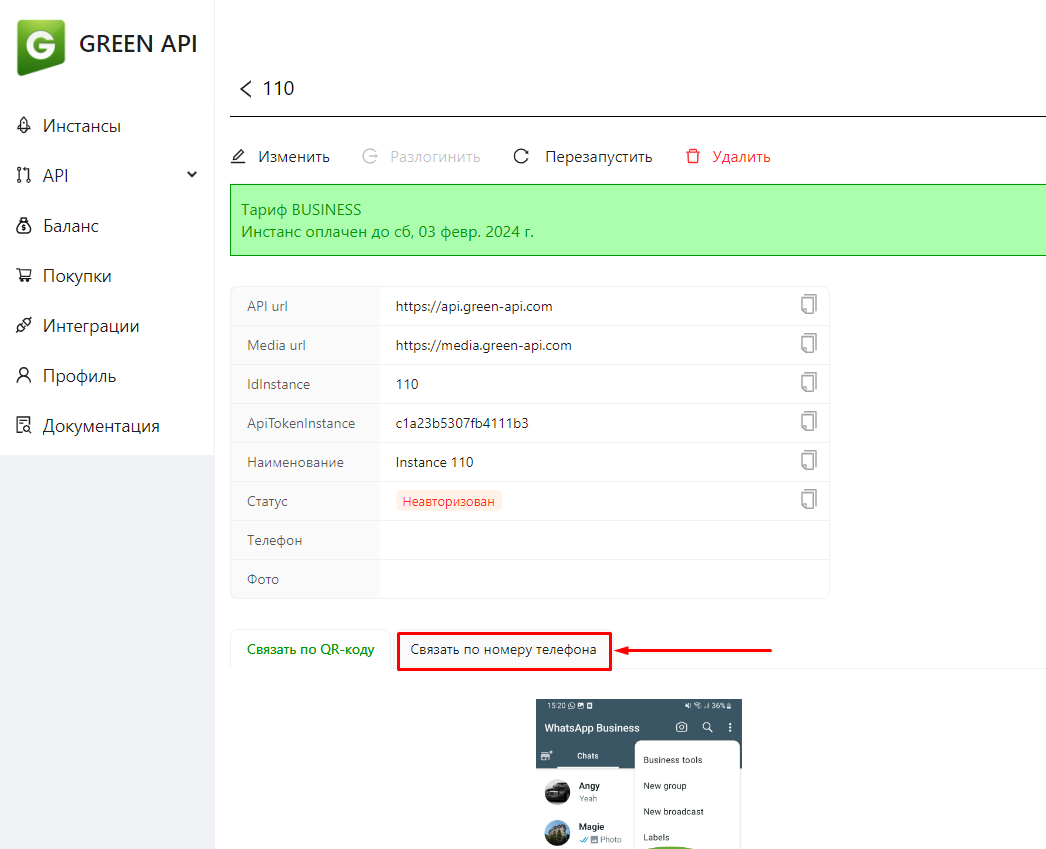Copy the Media url value
Image resolution: width=1046 pixels, height=849 pixels.
[808, 344]
